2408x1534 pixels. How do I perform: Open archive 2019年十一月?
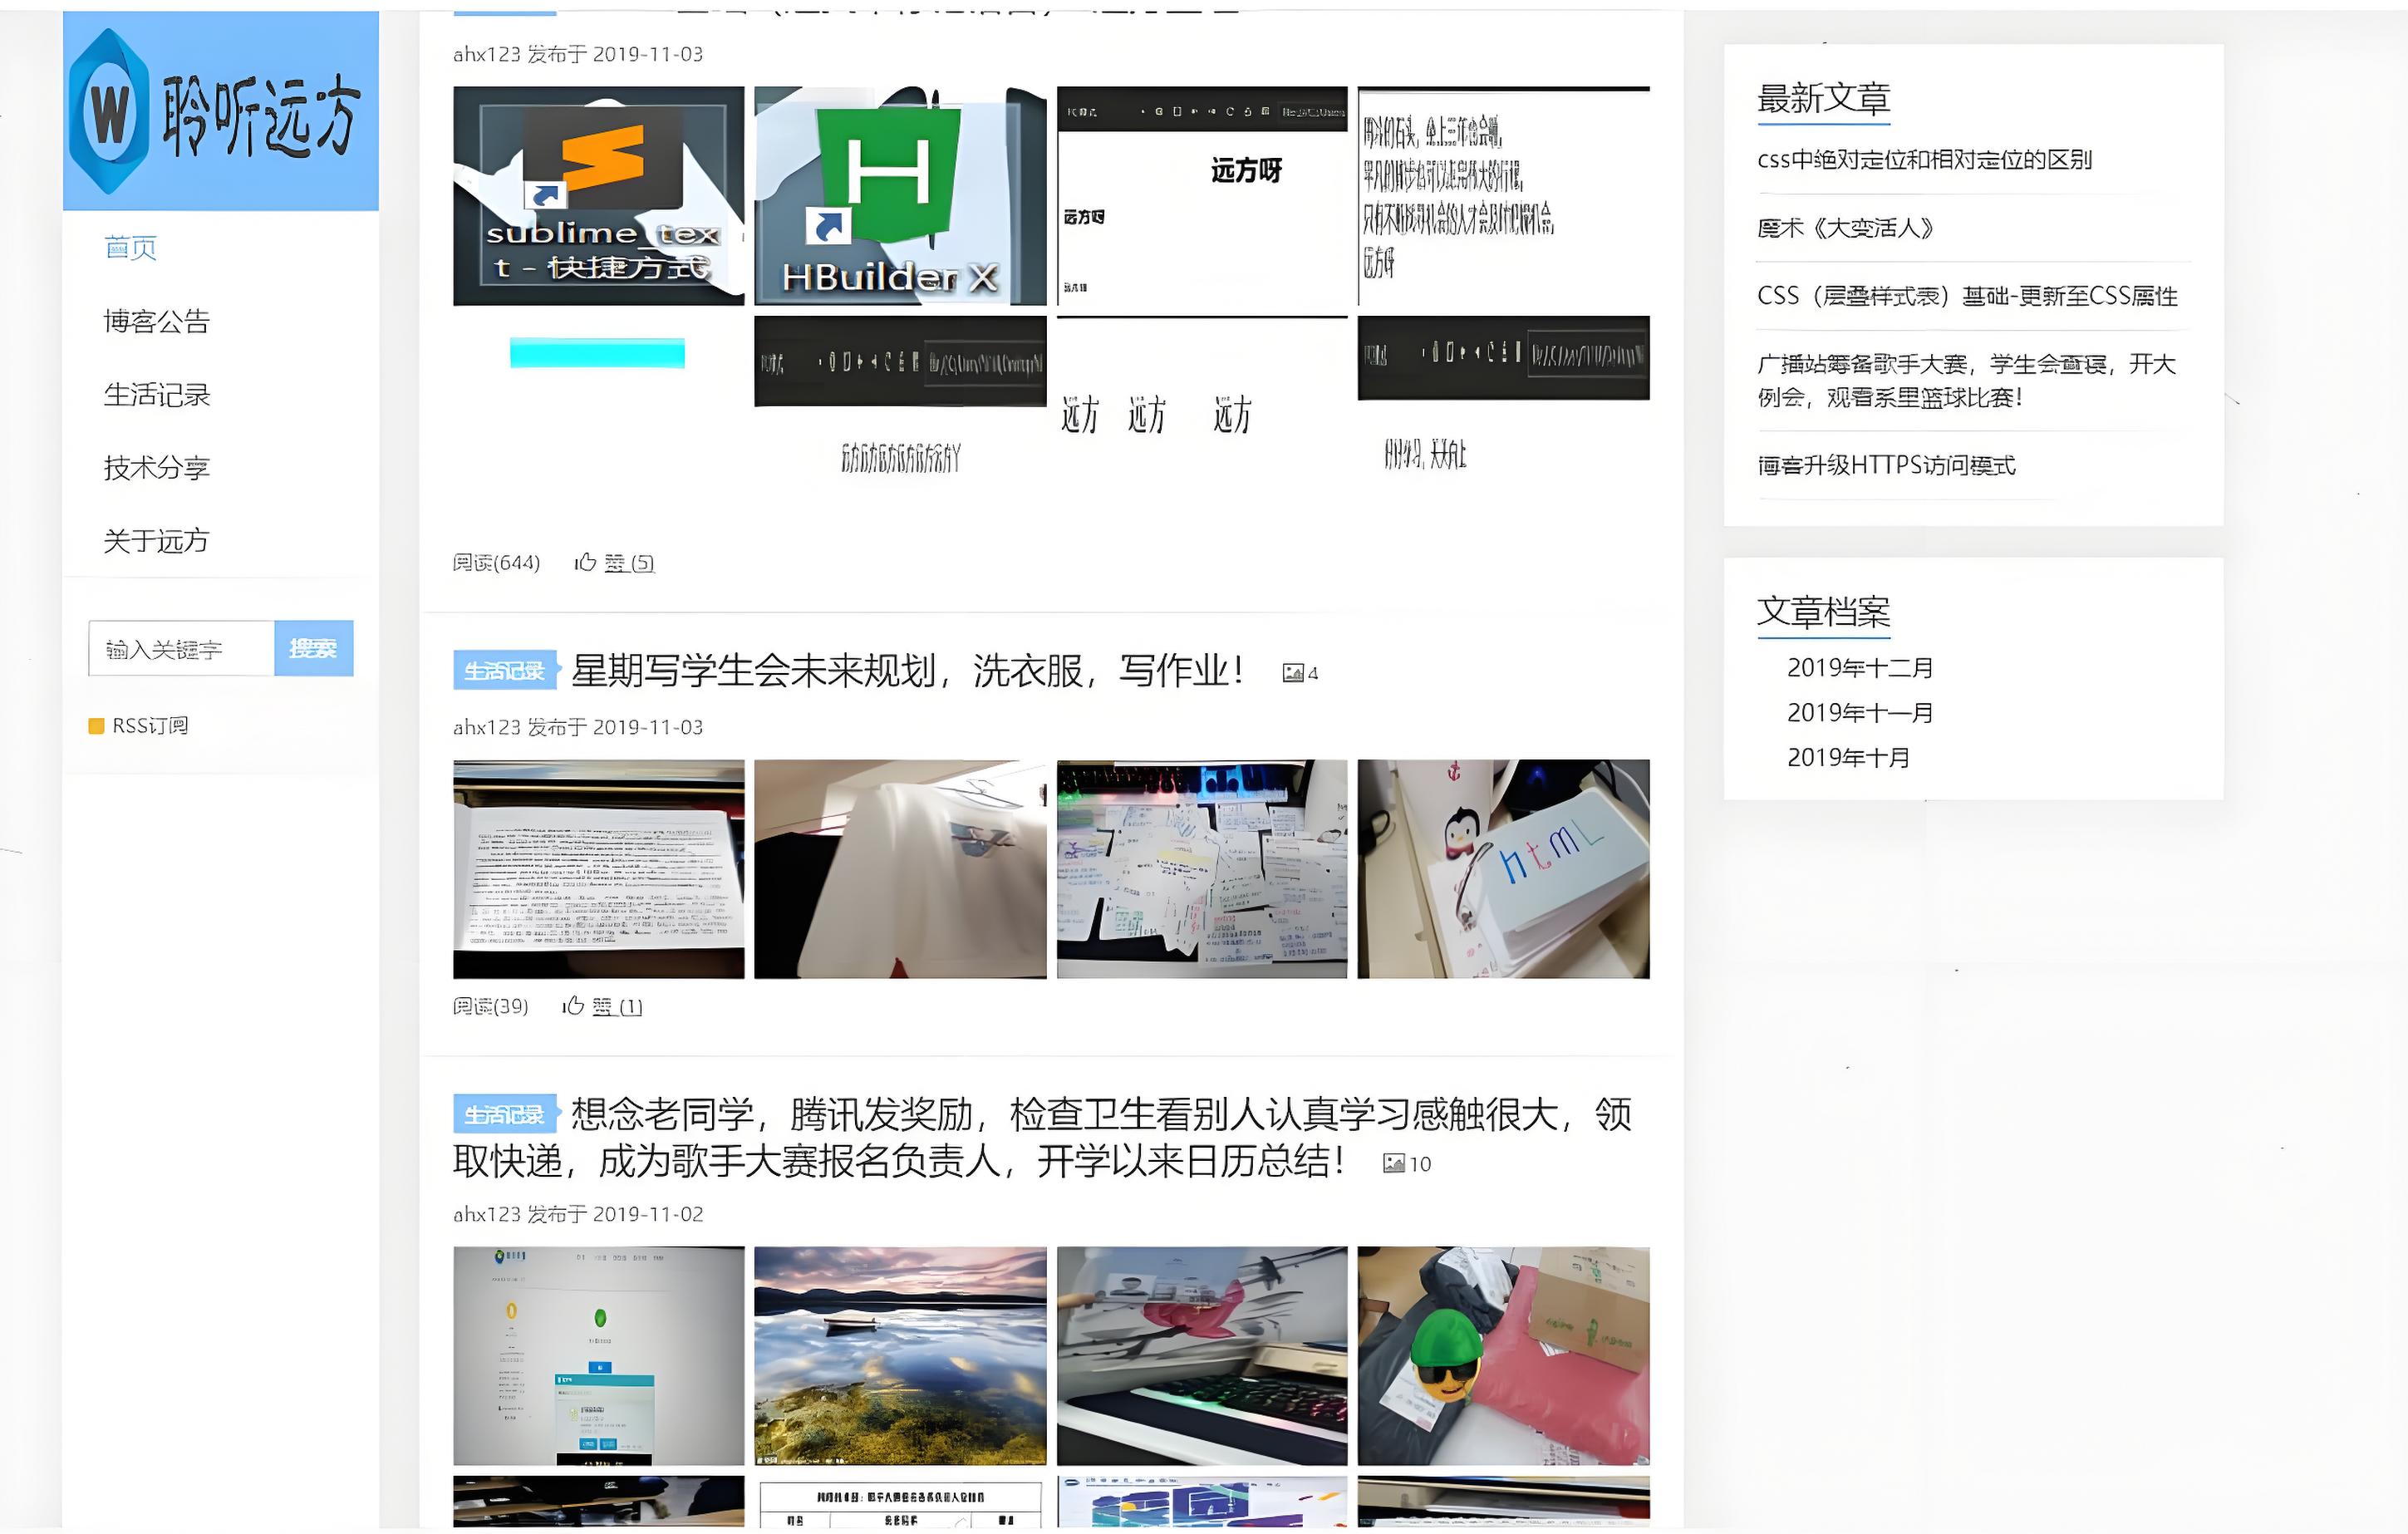(1860, 712)
